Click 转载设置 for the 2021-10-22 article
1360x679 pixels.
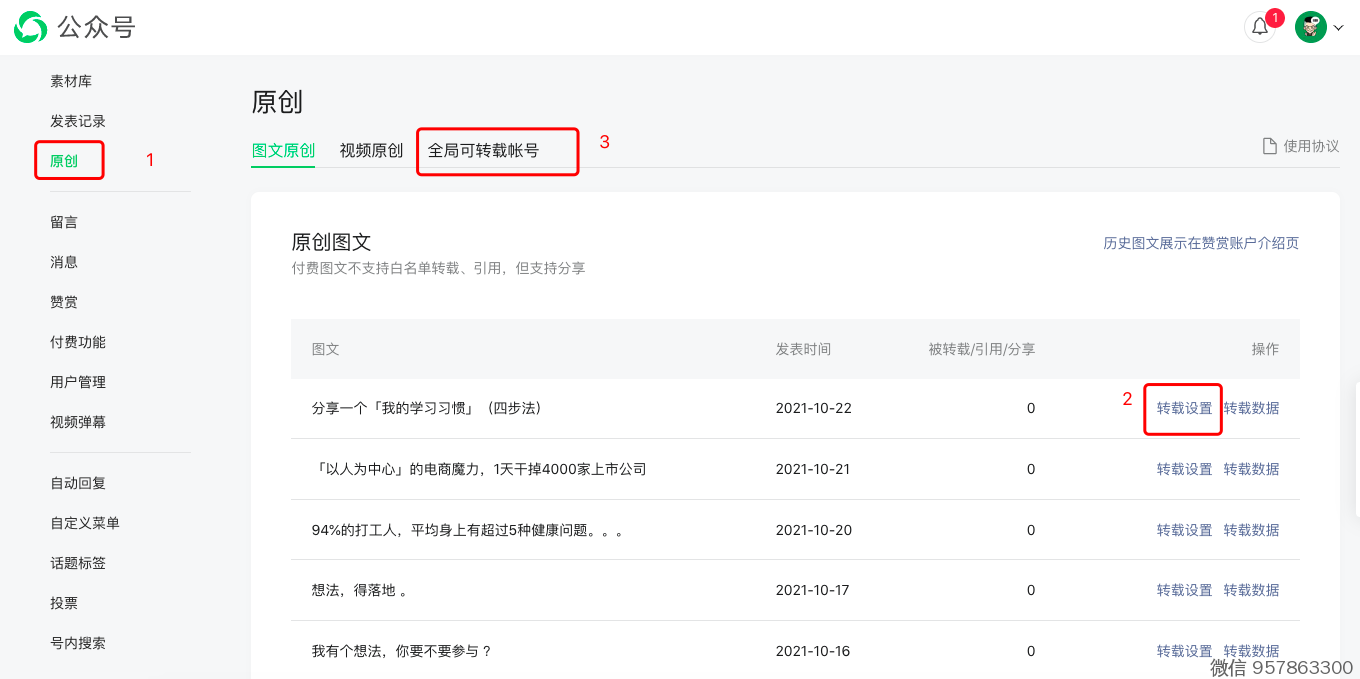[x=1184, y=408]
